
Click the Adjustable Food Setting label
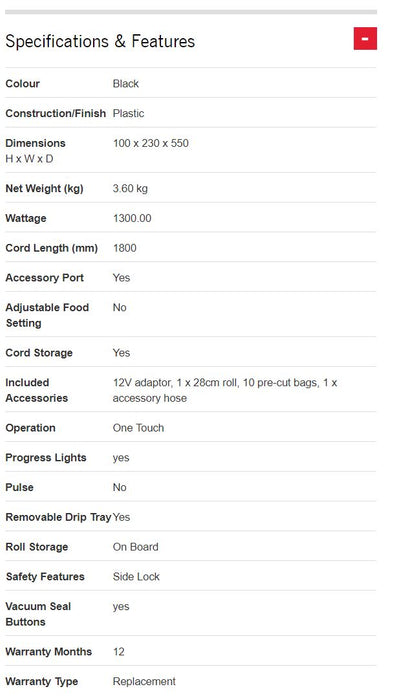pyautogui.click(x=47, y=315)
